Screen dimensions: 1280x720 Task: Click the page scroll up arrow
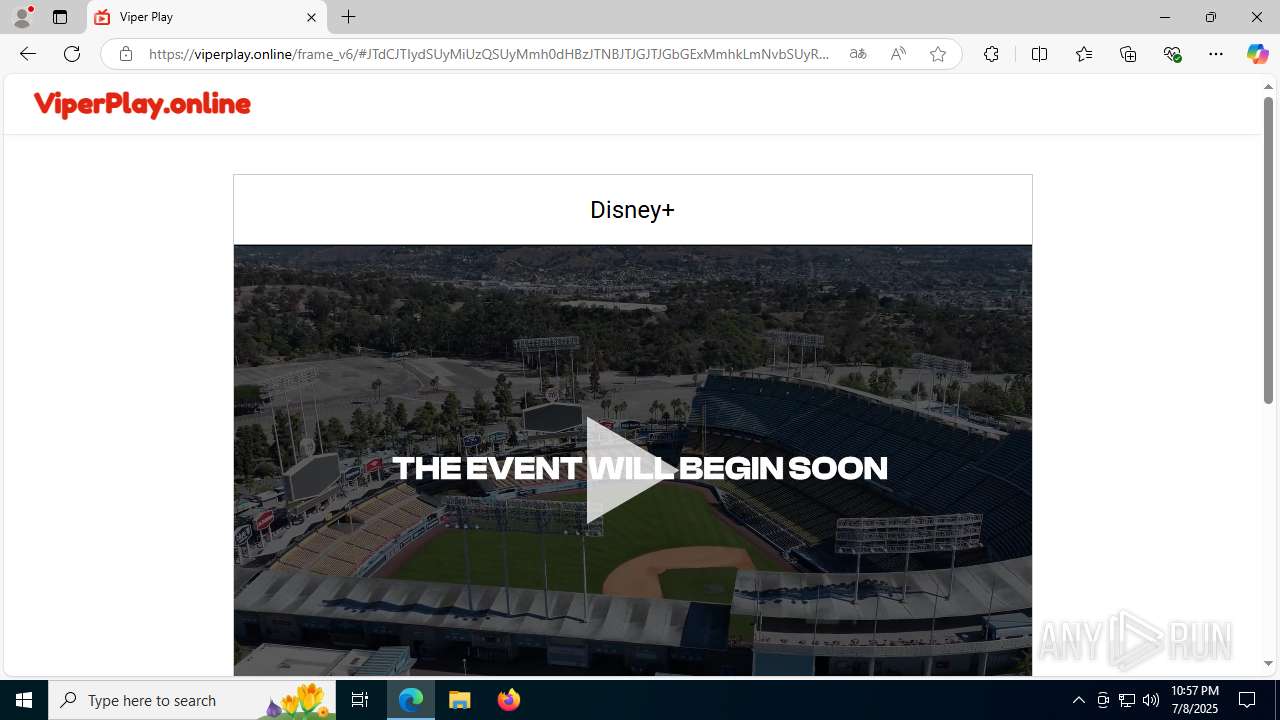click(1268, 87)
